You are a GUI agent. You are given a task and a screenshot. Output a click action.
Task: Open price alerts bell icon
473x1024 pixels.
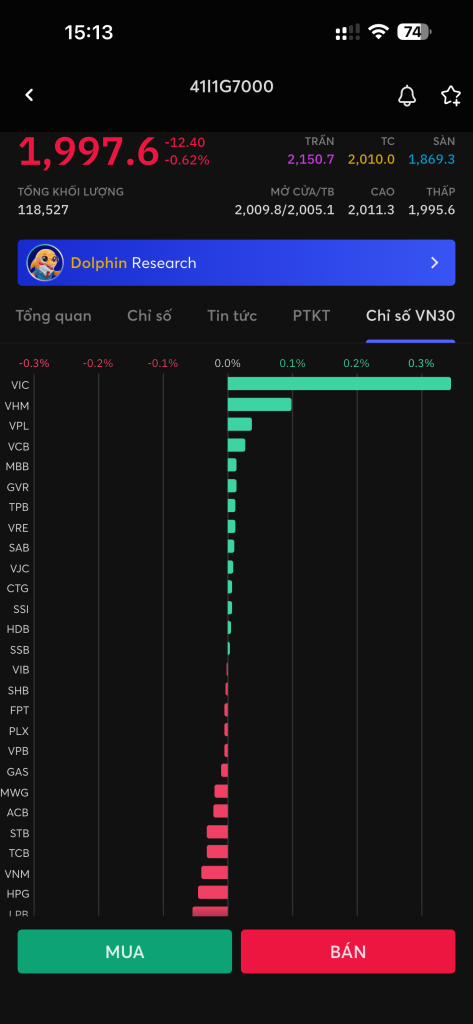point(407,96)
